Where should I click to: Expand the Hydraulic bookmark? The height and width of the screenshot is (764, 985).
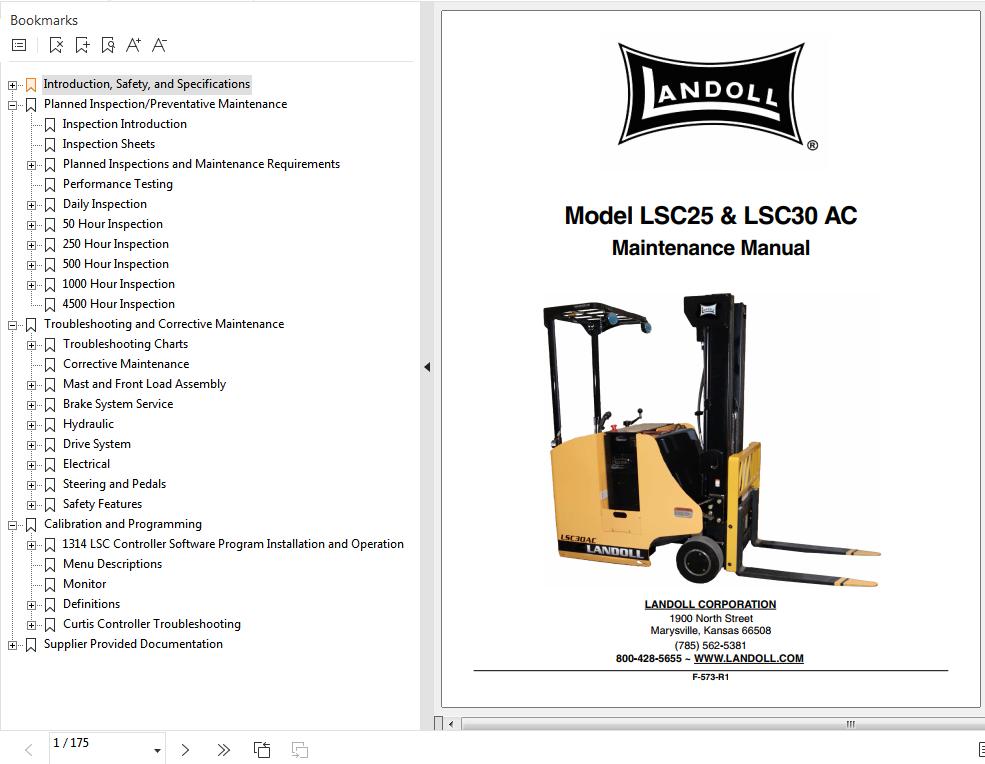point(31,425)
